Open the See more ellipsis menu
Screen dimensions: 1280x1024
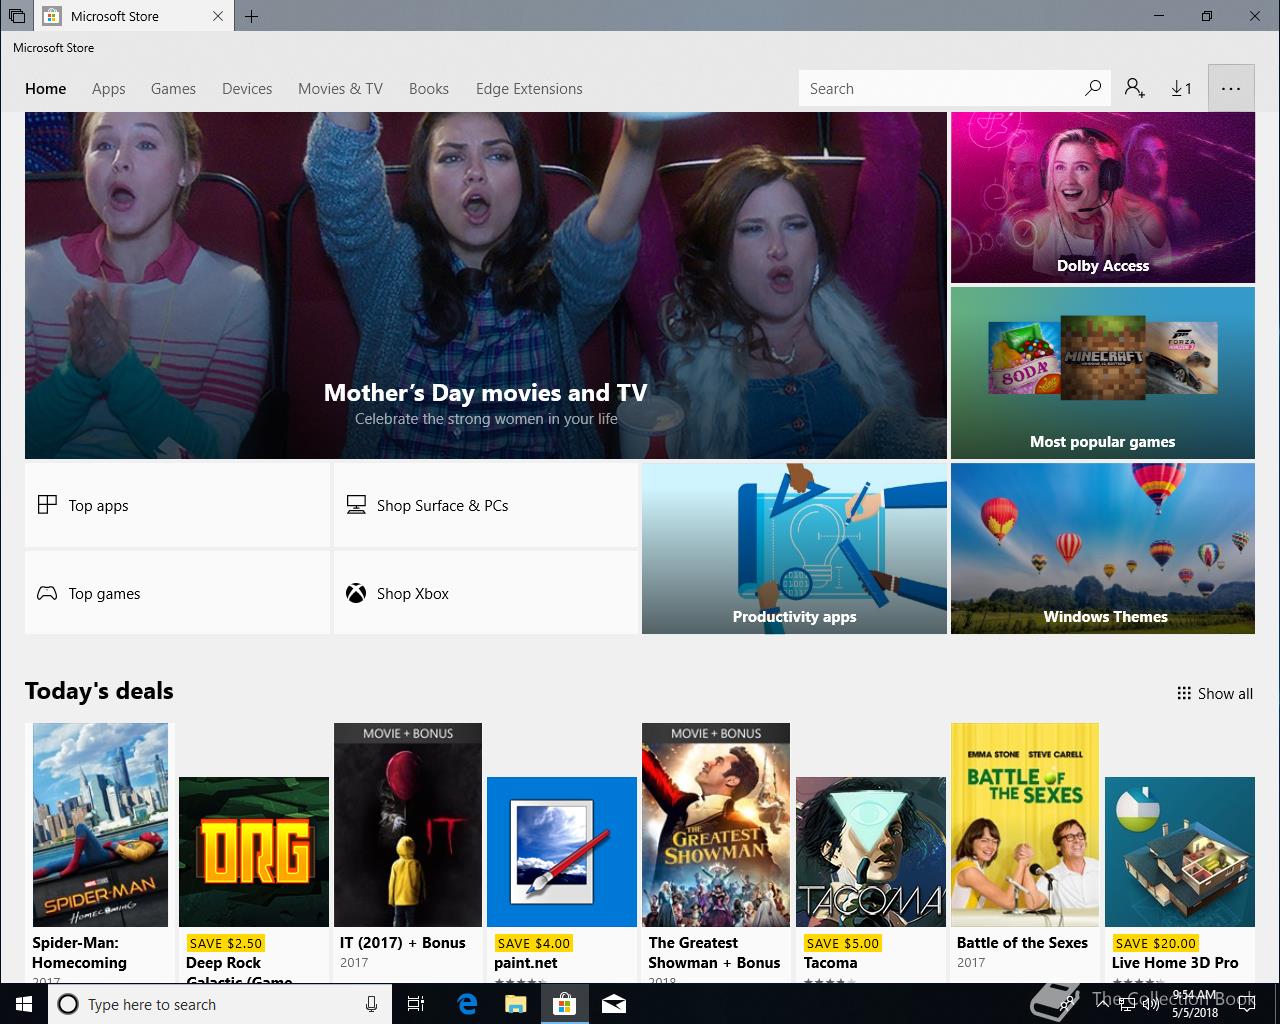pyautogui.click(x=1231, y=88)
